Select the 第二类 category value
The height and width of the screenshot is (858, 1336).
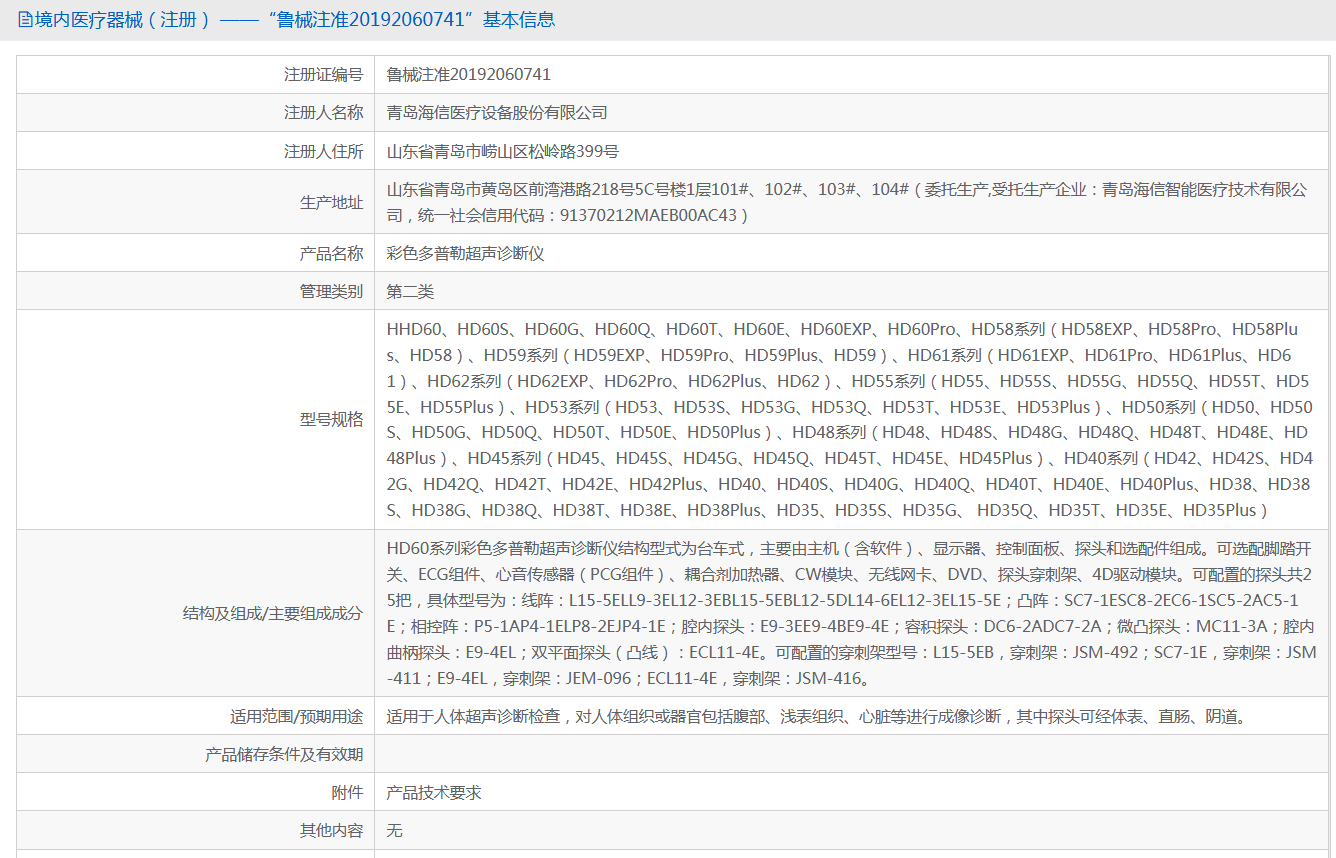pyautogui.click(x=411, y=292)
